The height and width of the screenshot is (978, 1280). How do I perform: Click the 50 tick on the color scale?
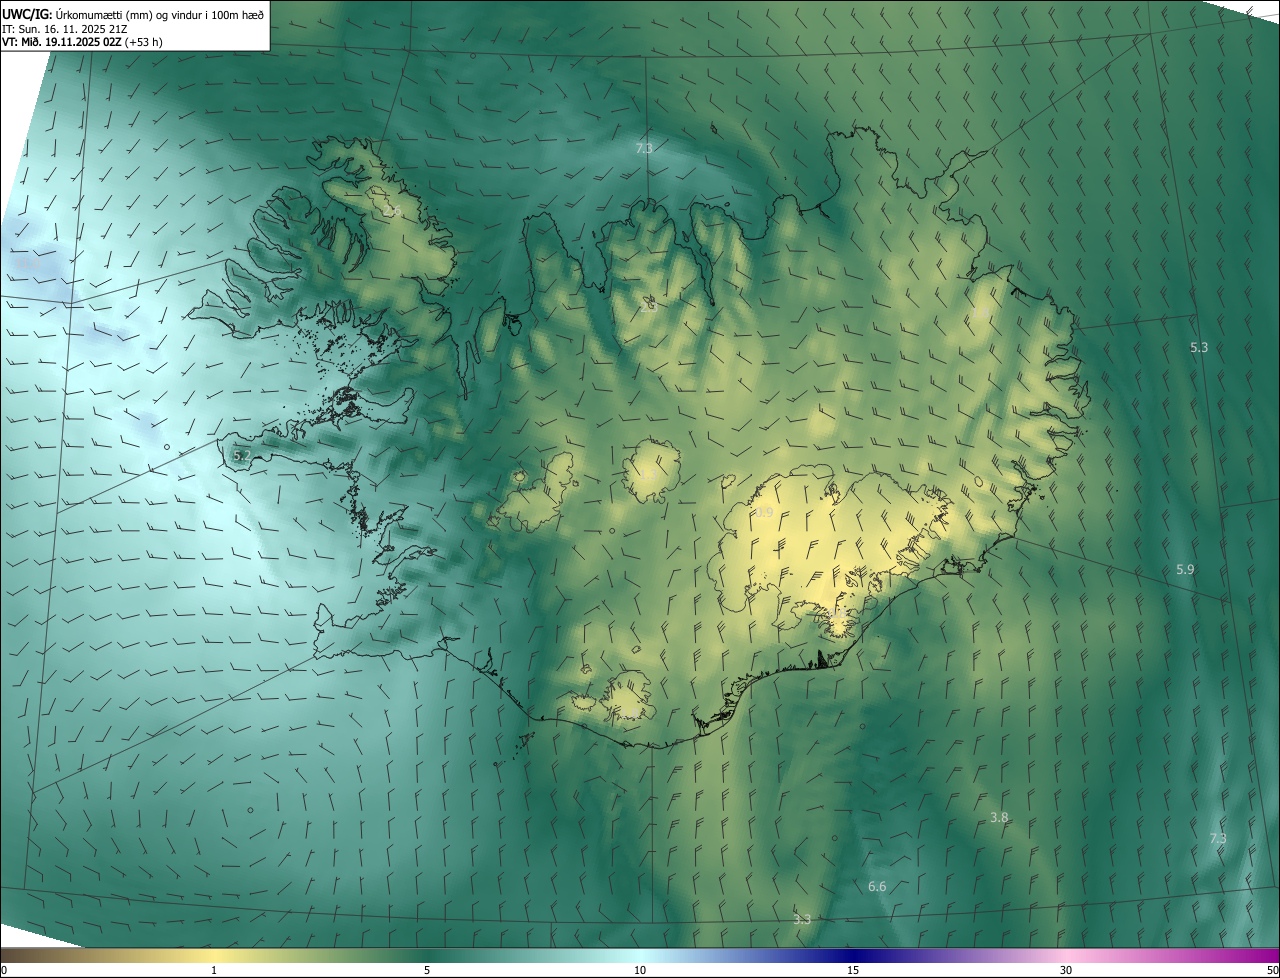tap(1272, 970)
